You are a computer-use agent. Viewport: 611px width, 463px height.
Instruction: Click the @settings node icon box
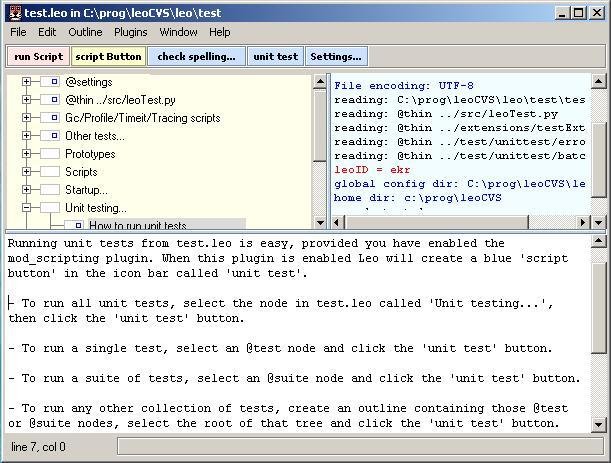tap(50, 81)
